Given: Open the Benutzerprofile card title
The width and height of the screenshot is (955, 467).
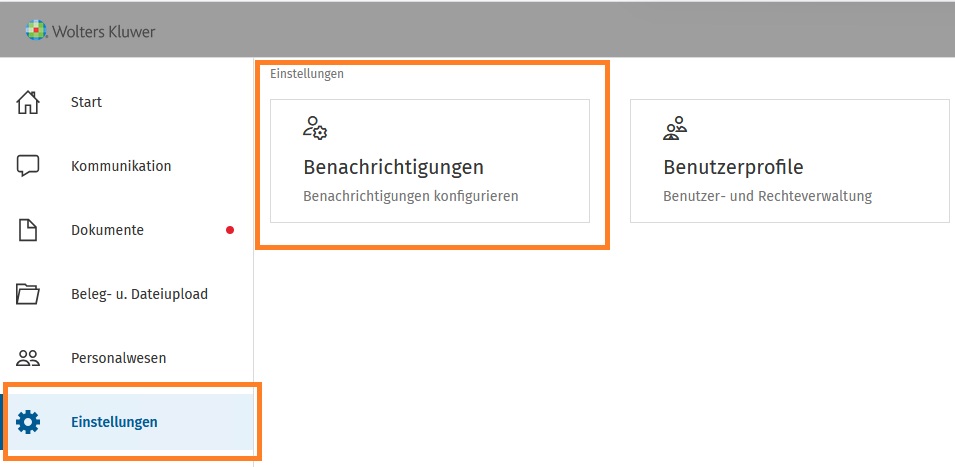Looking at the screenshot, I should [733, 167].
